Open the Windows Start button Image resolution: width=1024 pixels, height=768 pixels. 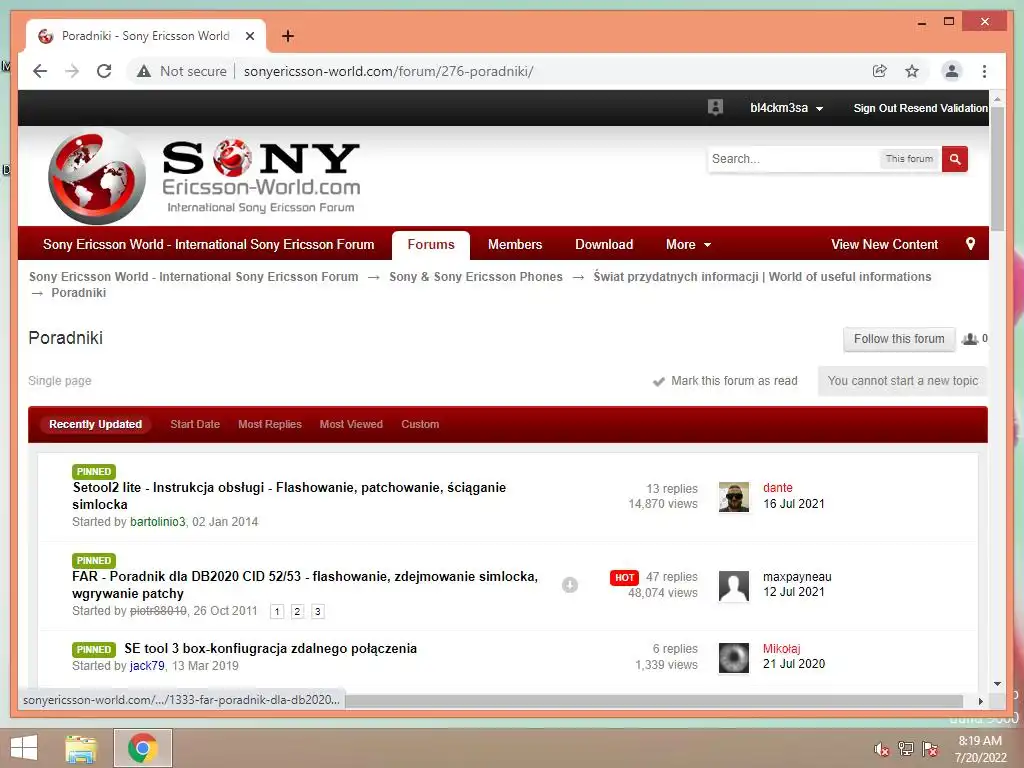24,748
